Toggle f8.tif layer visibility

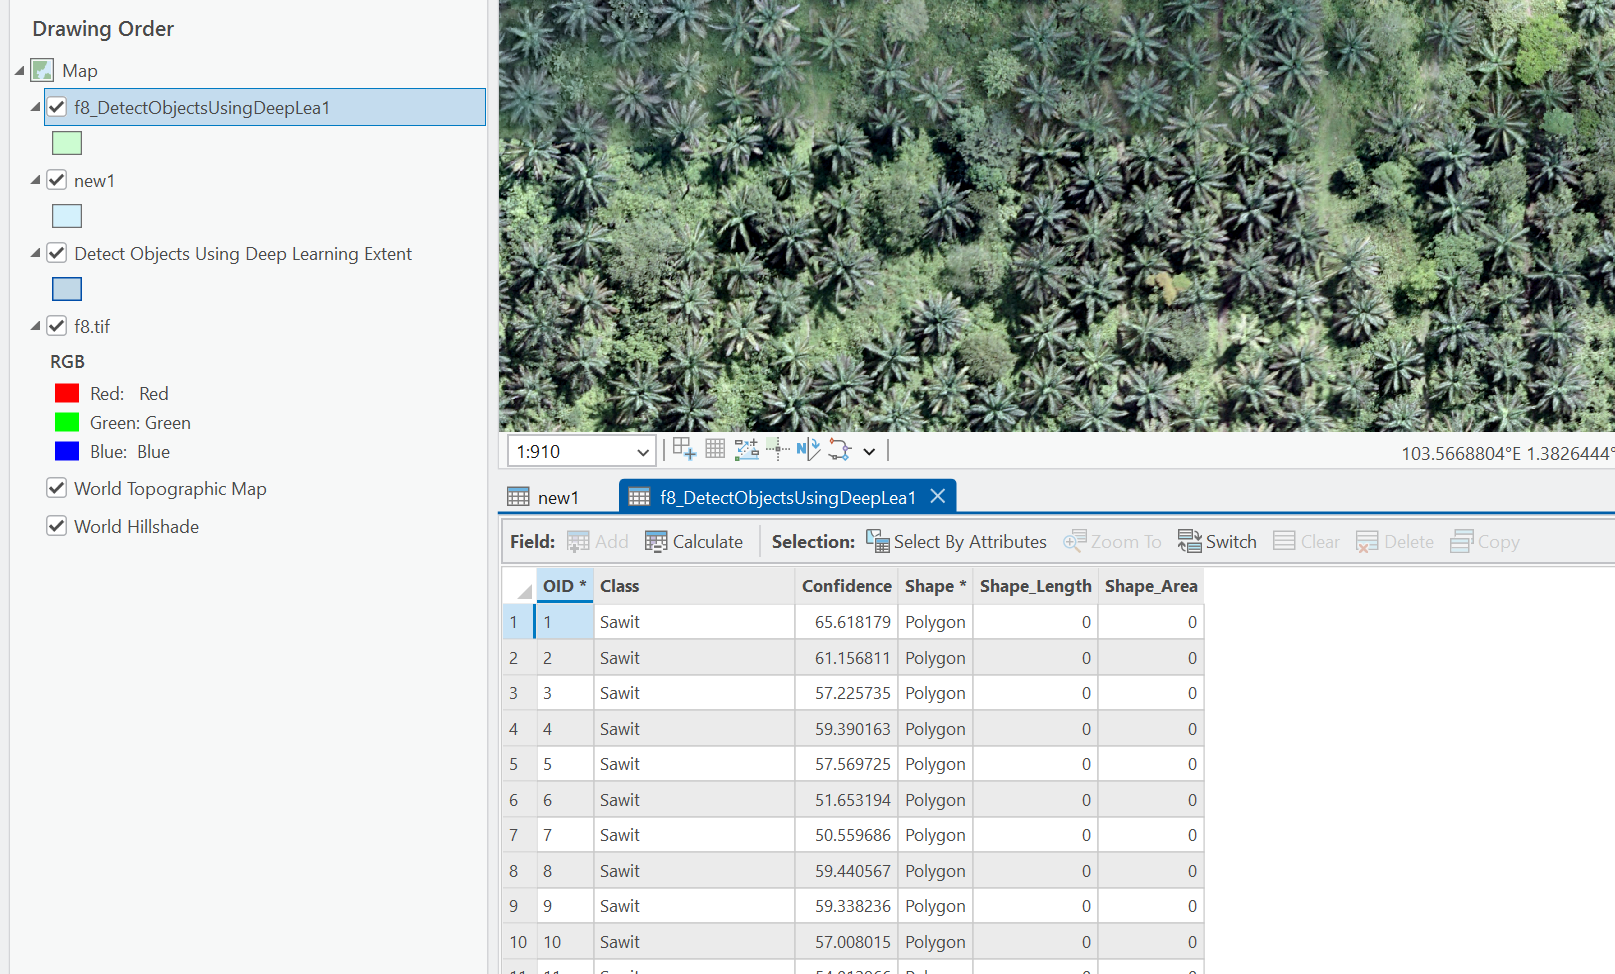57,326
